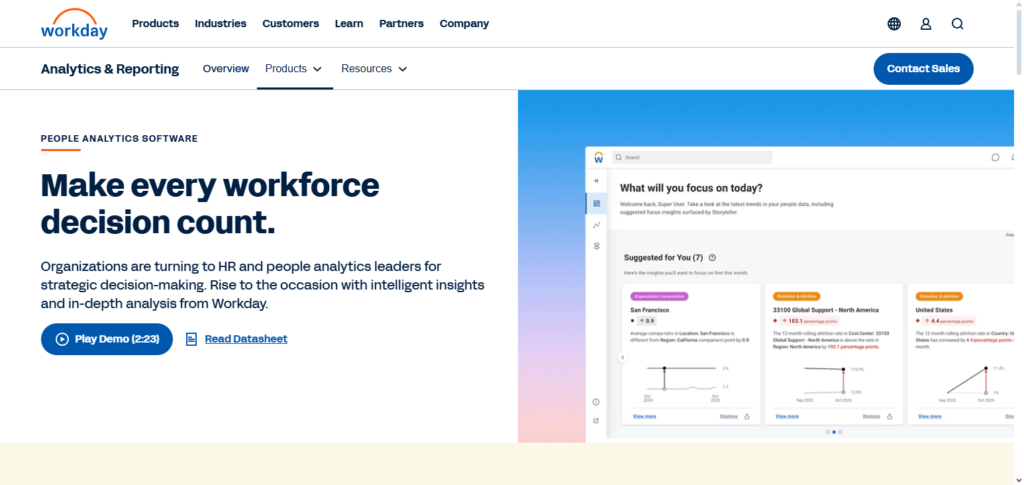Image resolution: width=1024 pixels, height=485 pixels.
Task: Click the datasheet document icon
Action: pyautogui.click(x=191, y=339)
